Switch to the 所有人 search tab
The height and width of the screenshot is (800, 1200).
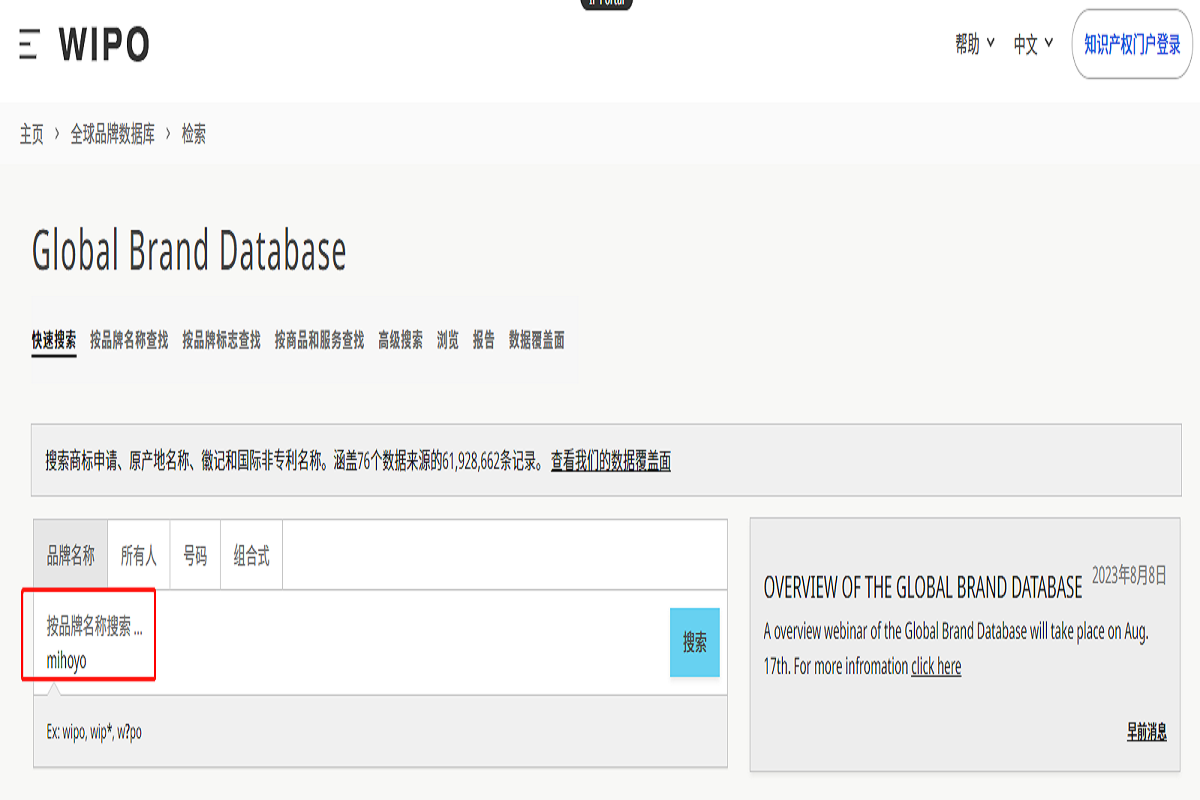(139, 555)
